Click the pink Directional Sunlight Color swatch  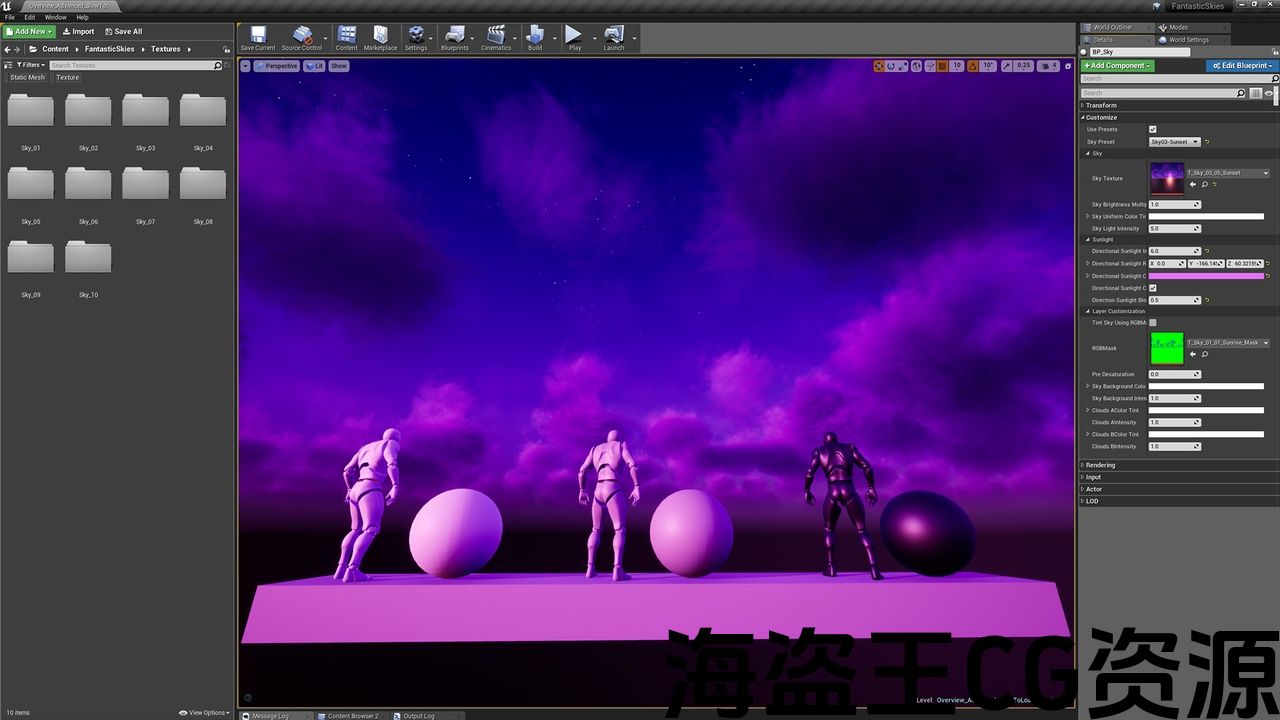1206,276
